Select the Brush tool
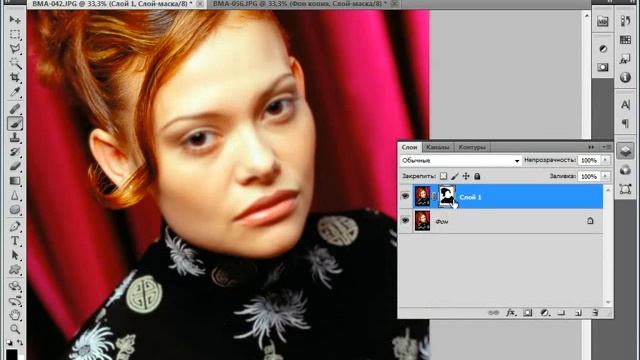 pos(15,123)
